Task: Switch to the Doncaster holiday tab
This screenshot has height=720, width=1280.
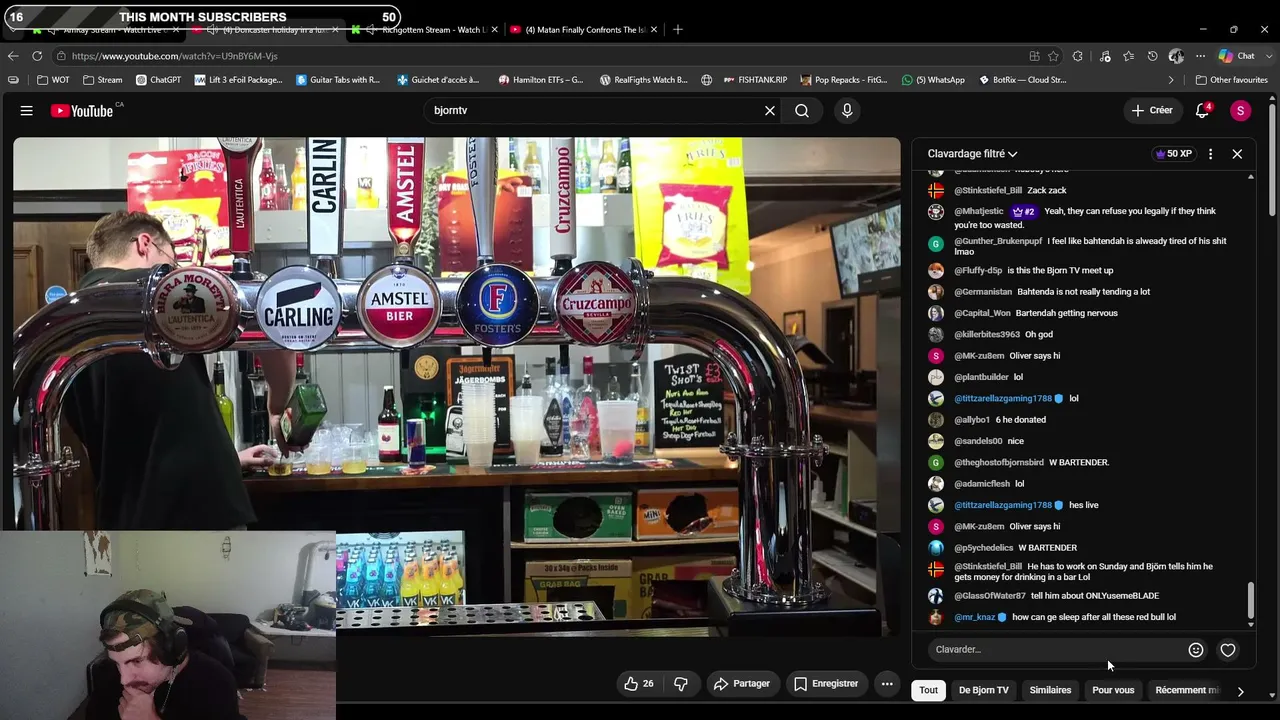Action: 267,30
